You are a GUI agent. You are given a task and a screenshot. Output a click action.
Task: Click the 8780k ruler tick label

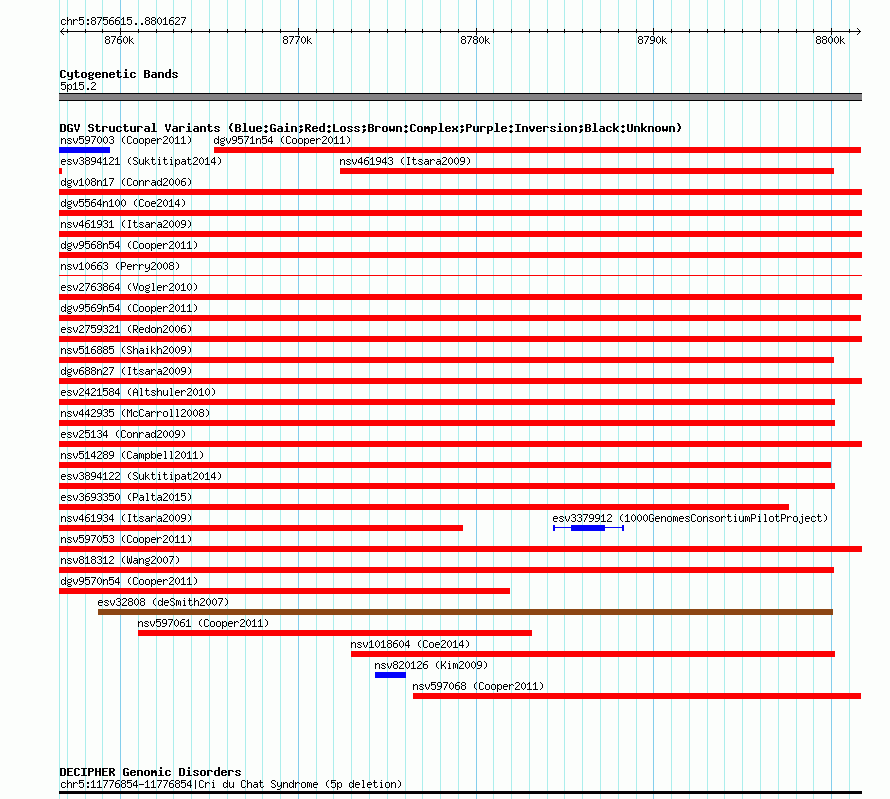click(475, 40)
